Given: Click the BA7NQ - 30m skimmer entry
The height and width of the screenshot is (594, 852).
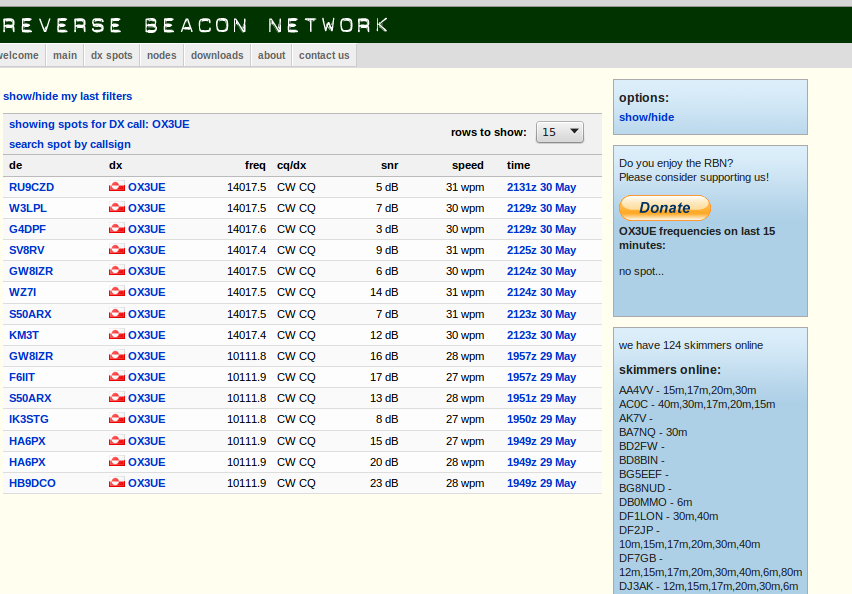Looking at the screenshot, I should click(653, 432).
